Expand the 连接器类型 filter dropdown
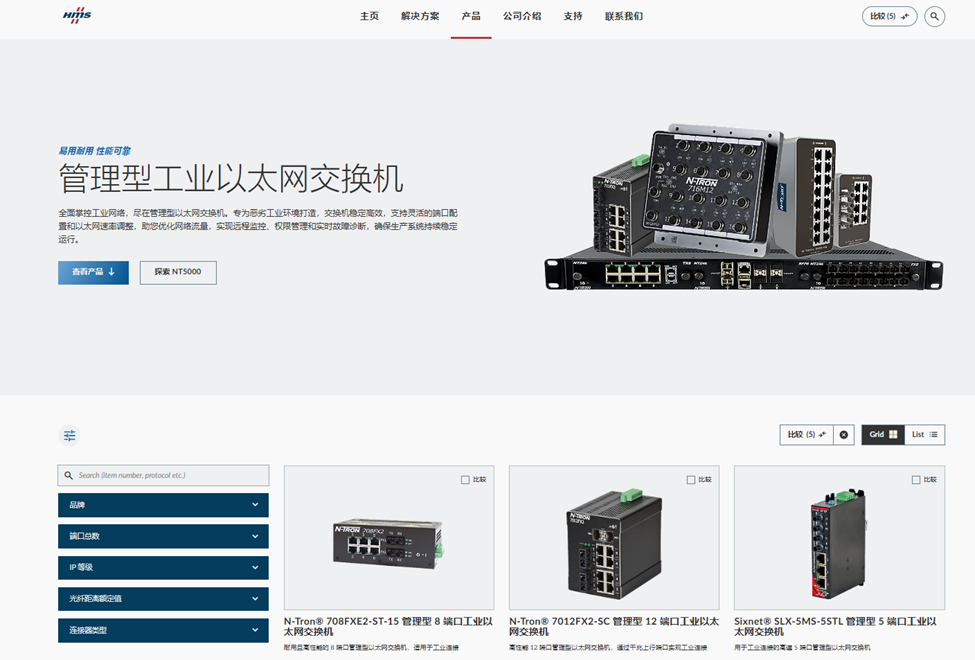This screenshot has width=975, height=660. 164,630
